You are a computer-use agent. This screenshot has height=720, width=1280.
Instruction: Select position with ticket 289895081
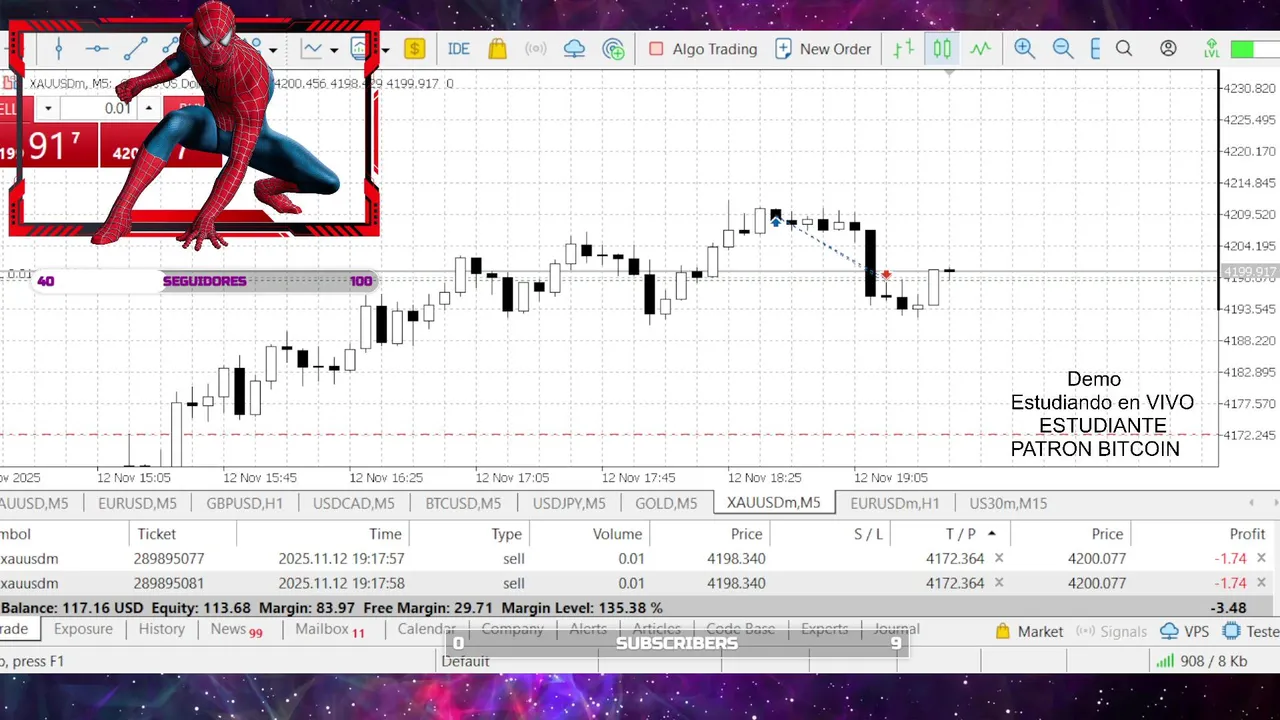[640, 583]
